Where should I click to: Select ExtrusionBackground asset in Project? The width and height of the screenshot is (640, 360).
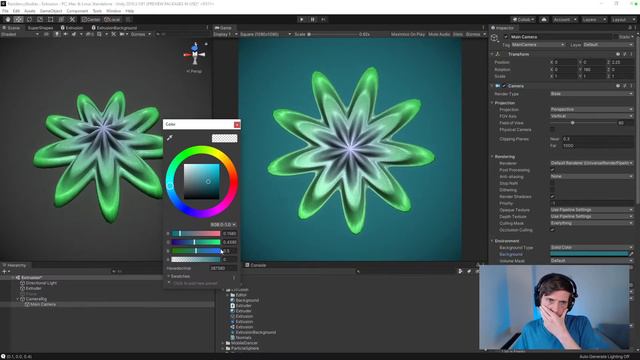pos(256,332)
